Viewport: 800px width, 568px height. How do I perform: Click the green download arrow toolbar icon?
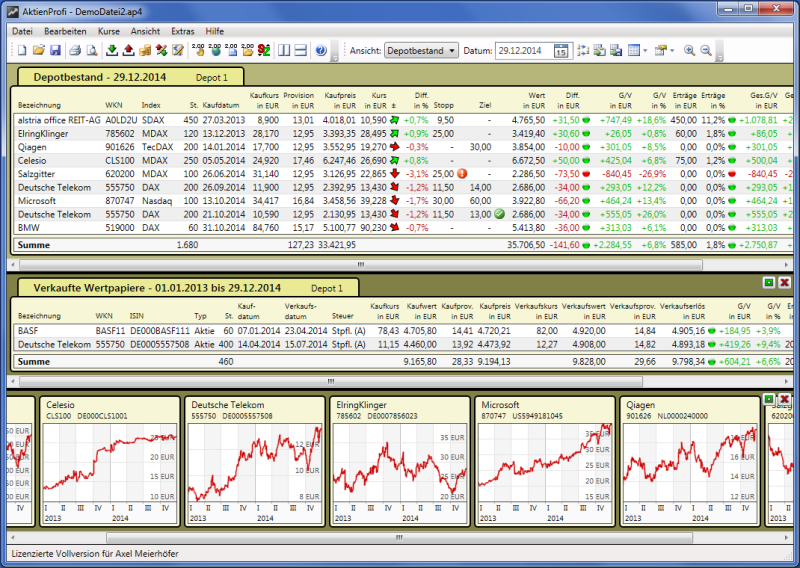tap(111, 50)
